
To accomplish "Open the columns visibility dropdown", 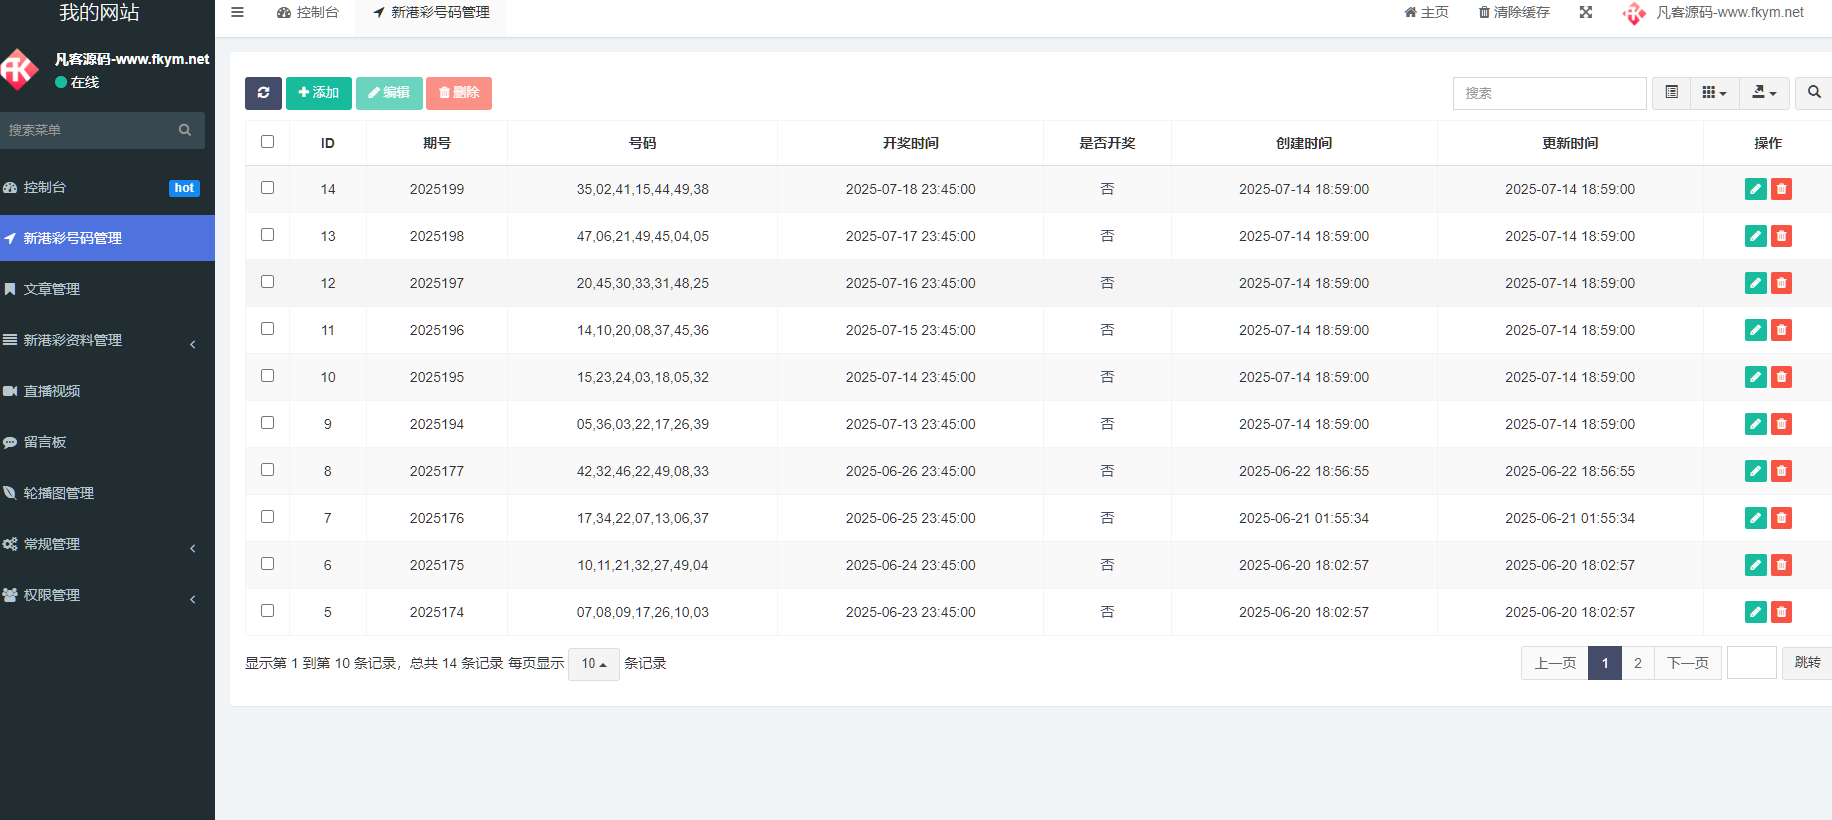I will [x=1714, y=93].
